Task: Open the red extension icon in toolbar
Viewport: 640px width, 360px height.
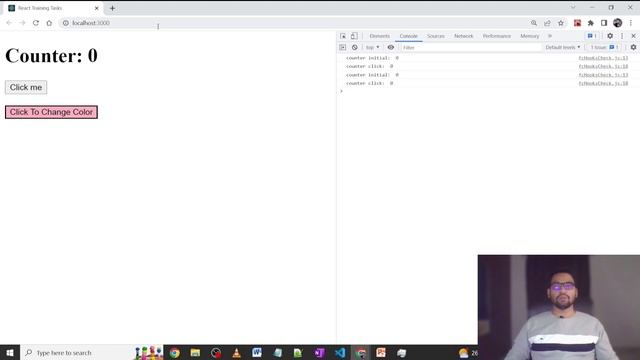Action: 577,23
